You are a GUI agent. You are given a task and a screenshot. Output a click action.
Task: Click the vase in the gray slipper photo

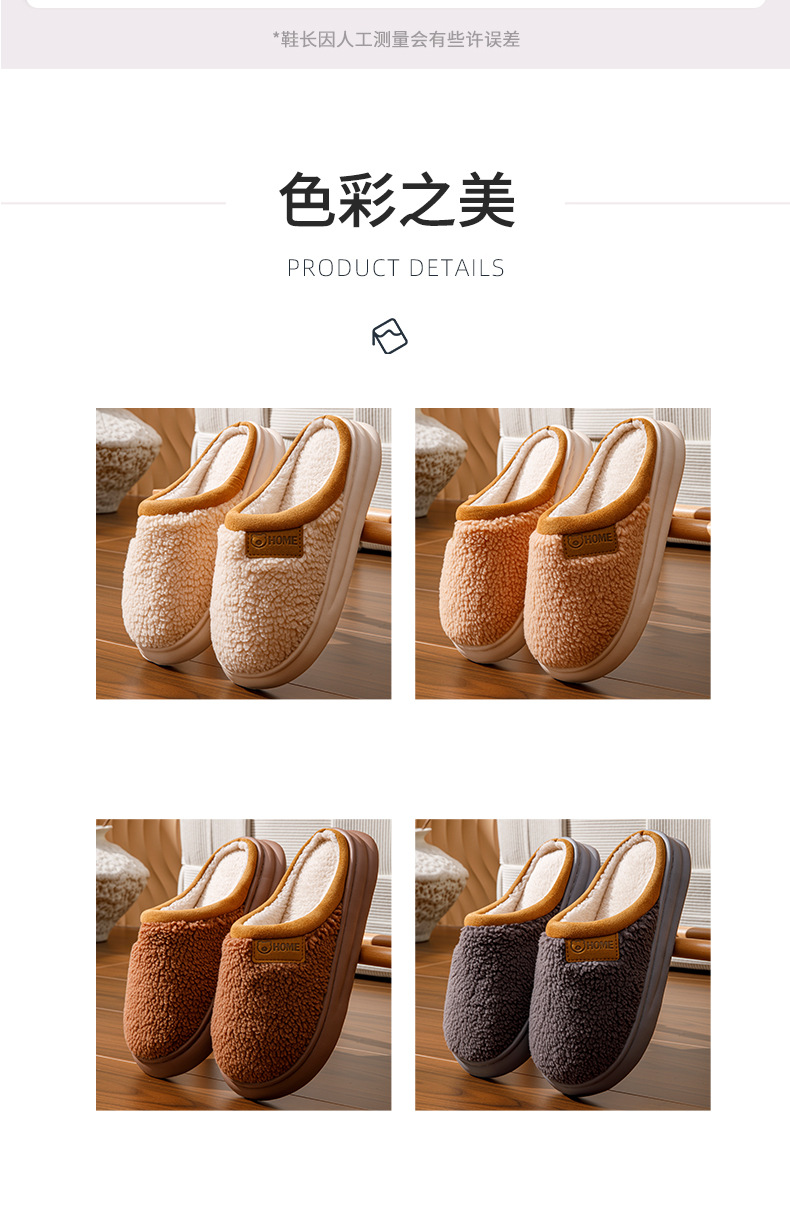point(439,873)
